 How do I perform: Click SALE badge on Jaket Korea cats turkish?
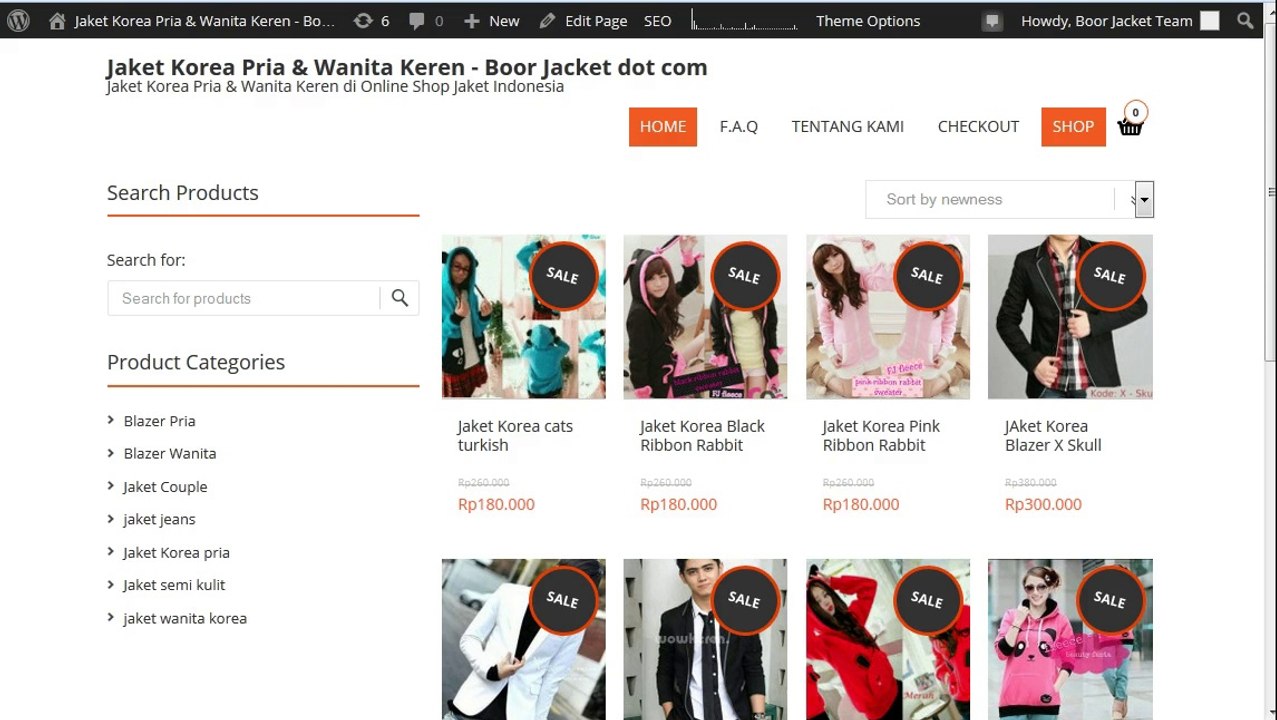pyautogui.click(x=563, y=275)
